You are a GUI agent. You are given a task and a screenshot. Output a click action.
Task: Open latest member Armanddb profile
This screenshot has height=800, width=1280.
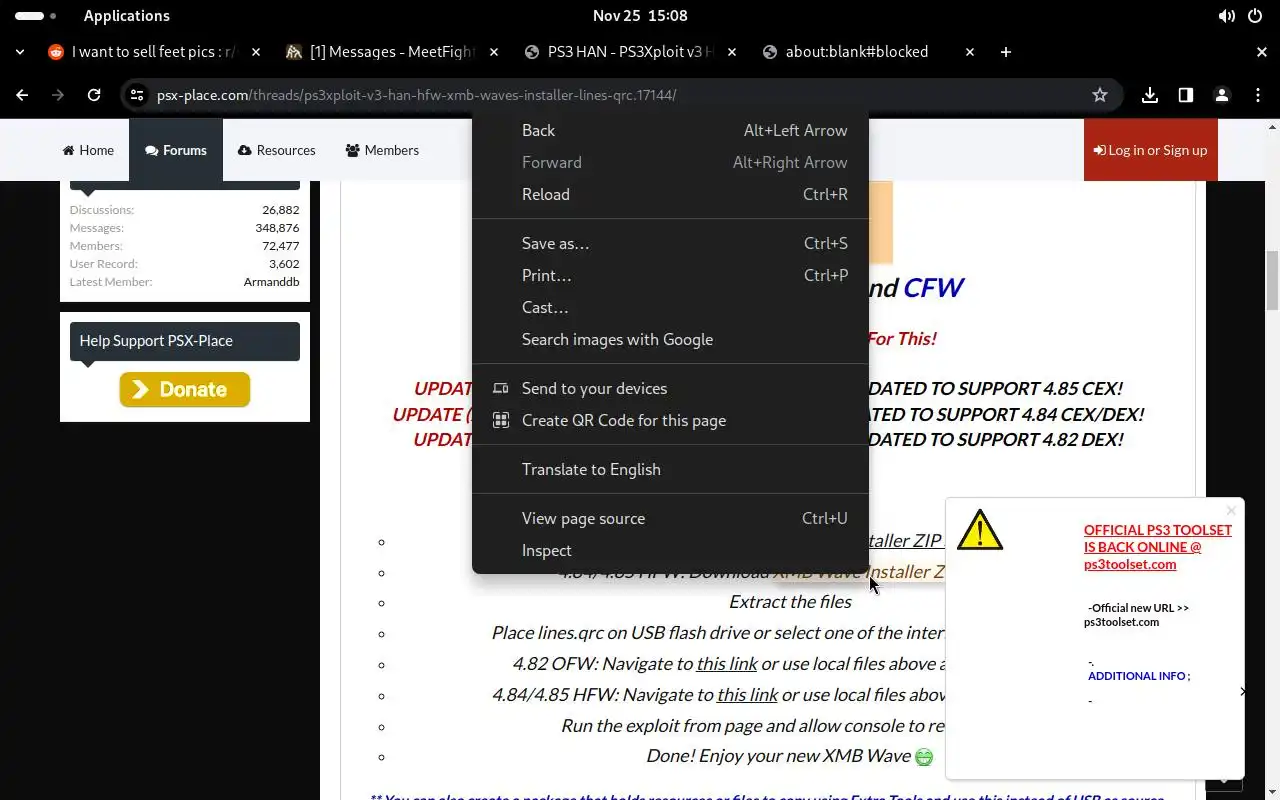[x=271, y=282]
